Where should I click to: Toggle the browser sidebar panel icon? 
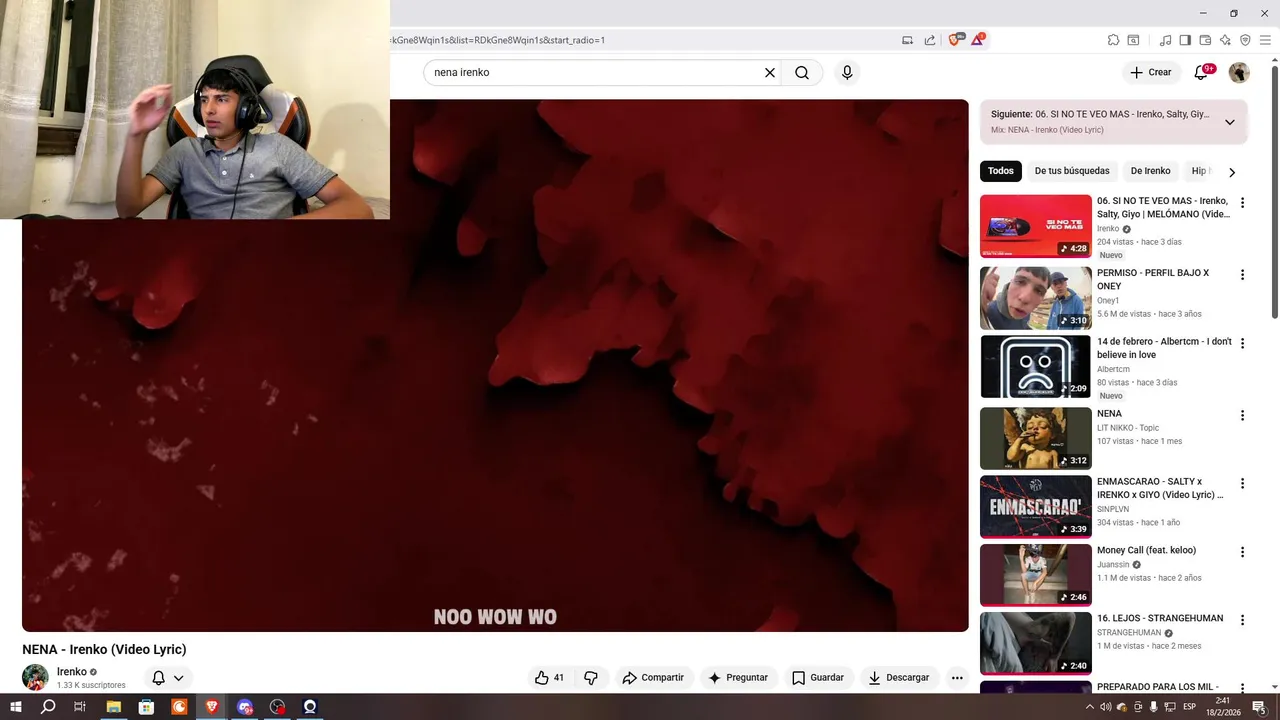1185,40
